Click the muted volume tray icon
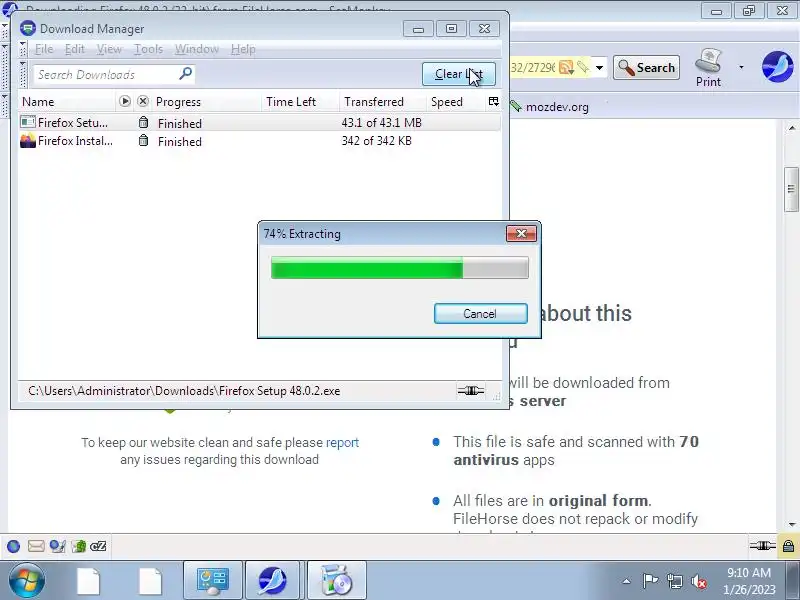Image resolution: width=800 pixels, height=600 pixels. coord(699,581)
